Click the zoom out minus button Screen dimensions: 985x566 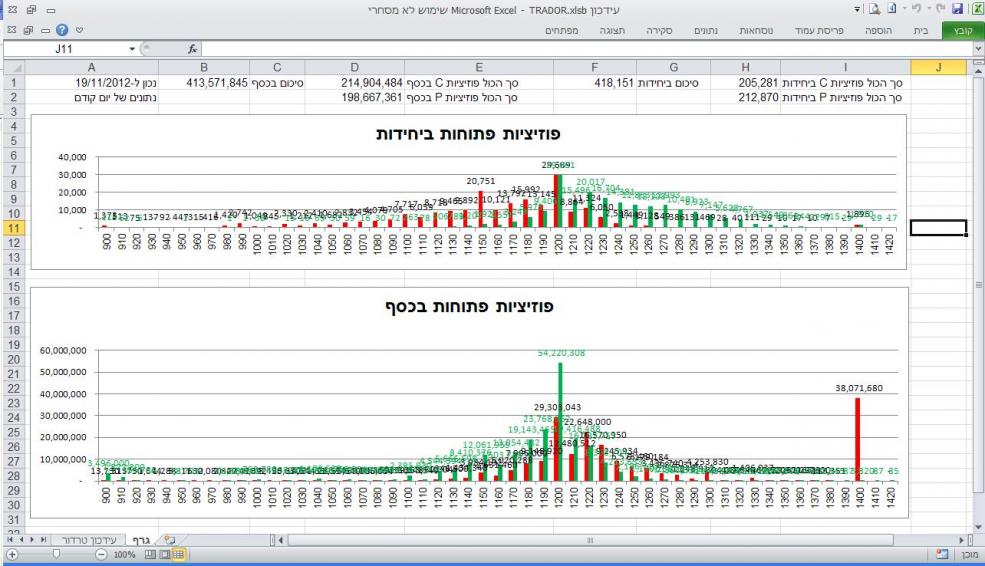click(101, 553)
